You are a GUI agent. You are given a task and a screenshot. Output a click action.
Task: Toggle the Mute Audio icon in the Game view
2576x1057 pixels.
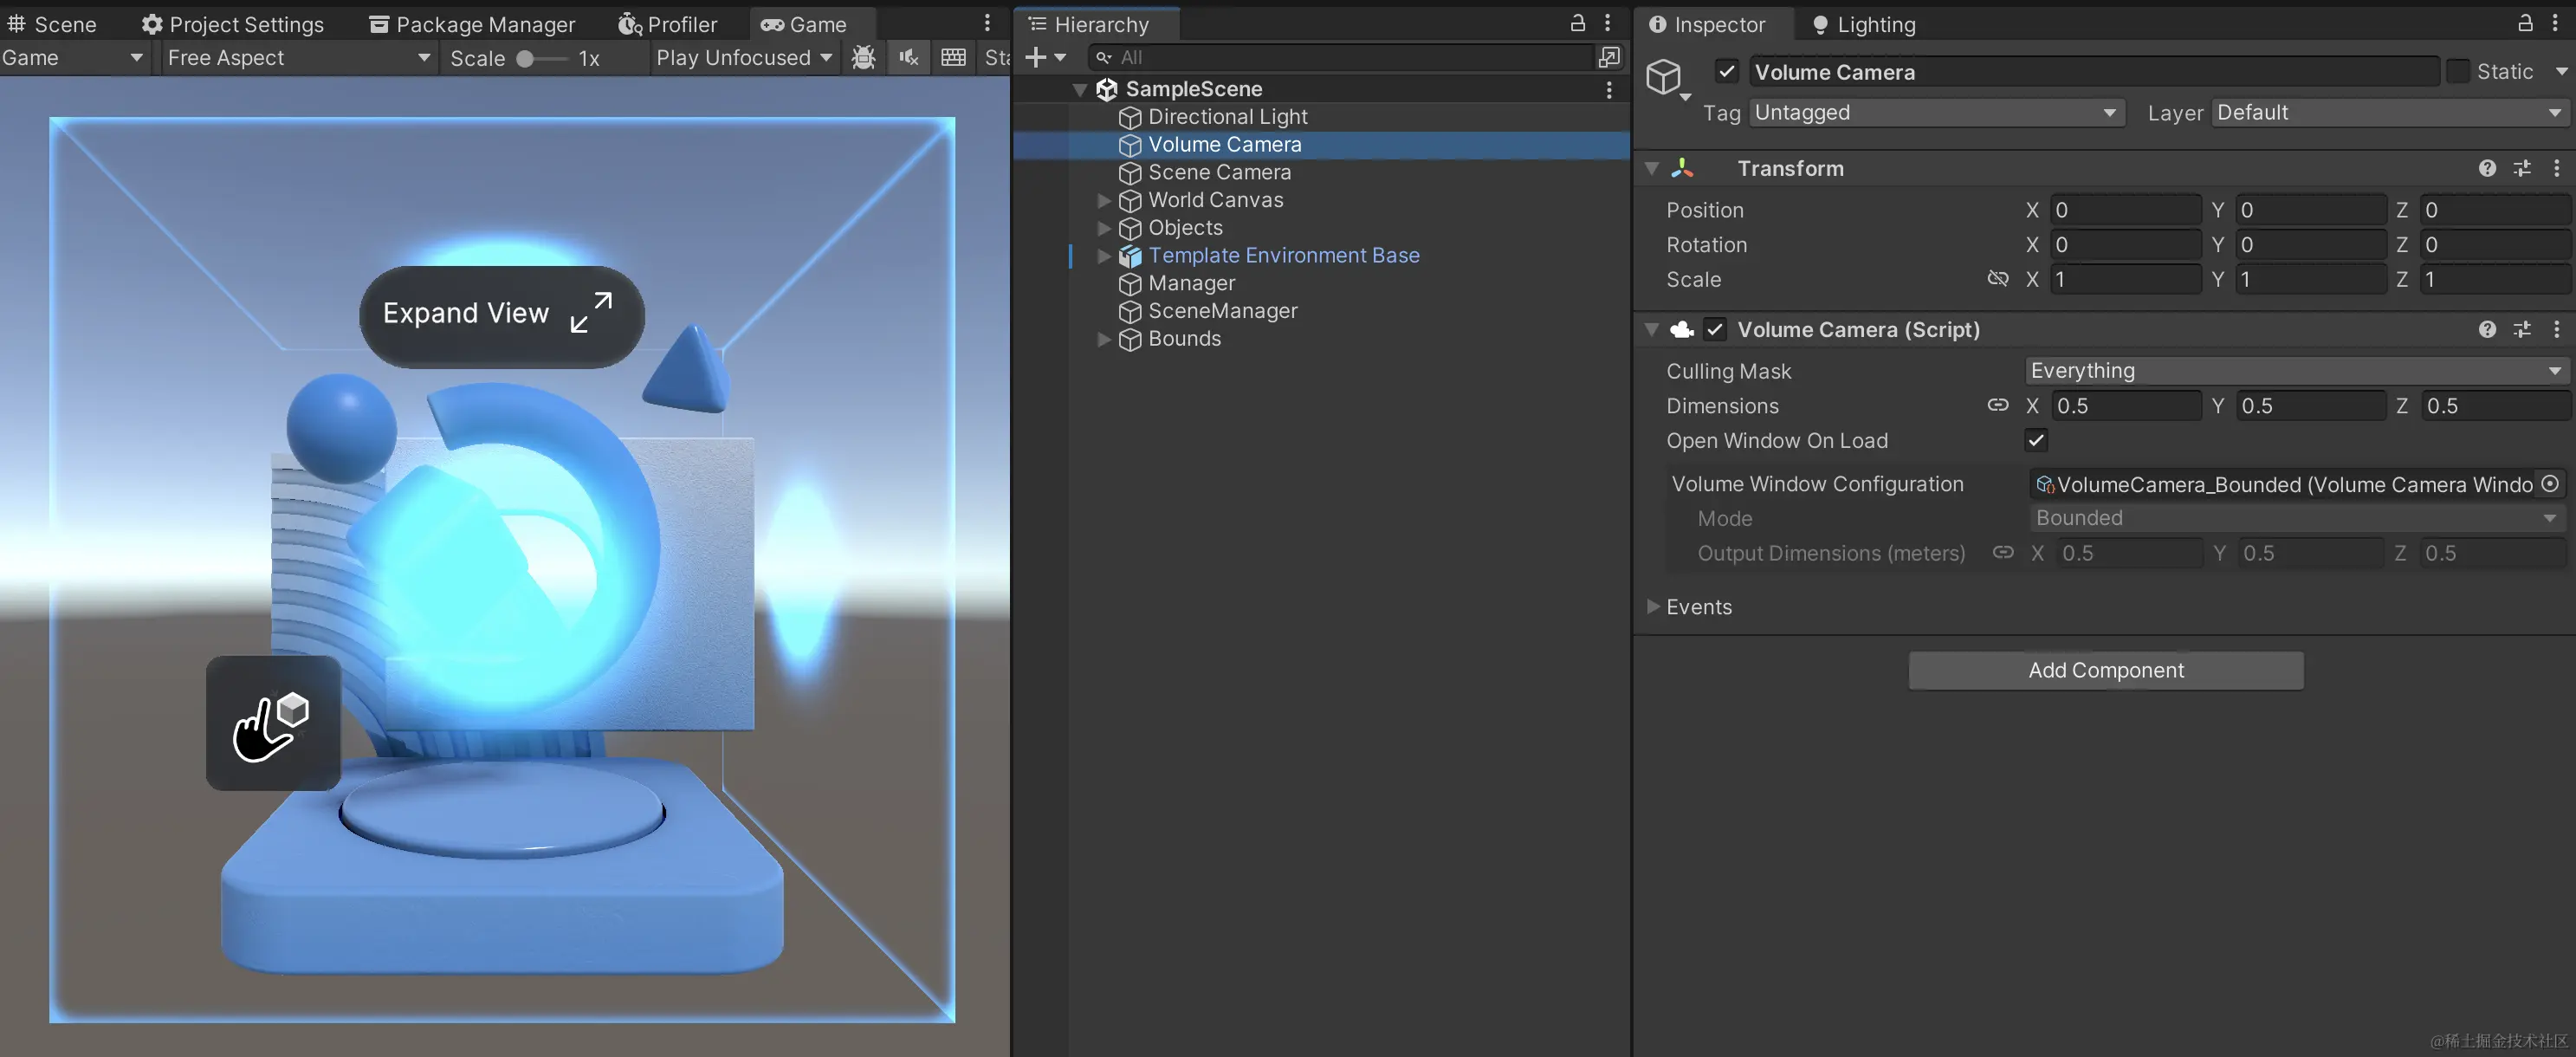[909, 57]
